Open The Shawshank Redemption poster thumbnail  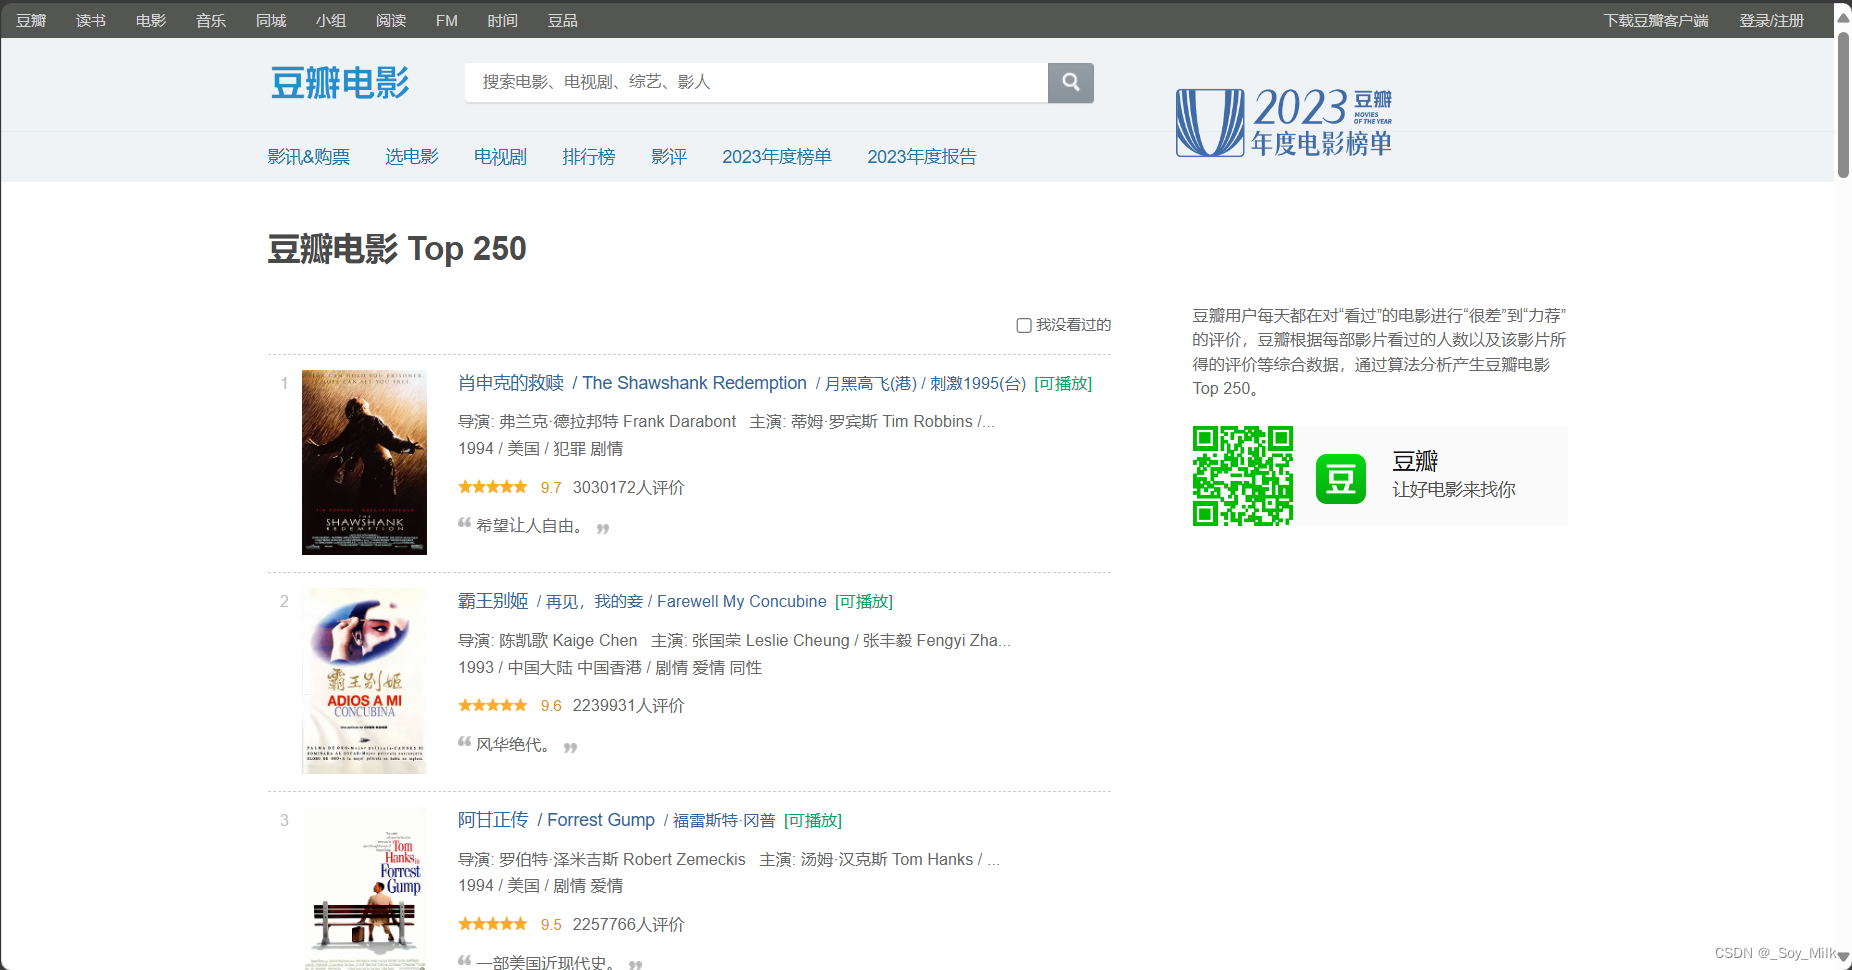point(364,462)
